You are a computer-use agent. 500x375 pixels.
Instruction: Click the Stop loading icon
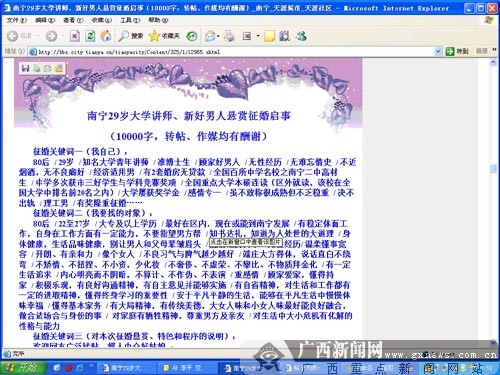pyautogui.click(x=75, y=36)
